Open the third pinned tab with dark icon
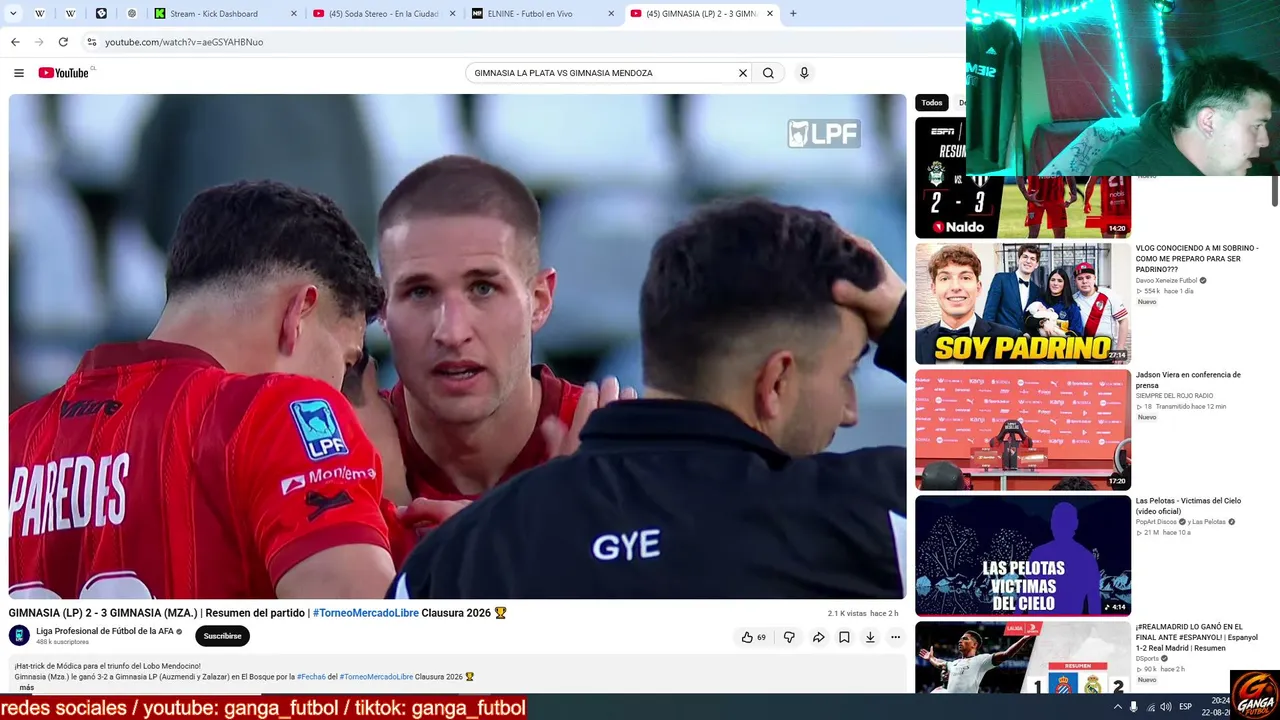1280x720 pixels. tap(101, 14)
